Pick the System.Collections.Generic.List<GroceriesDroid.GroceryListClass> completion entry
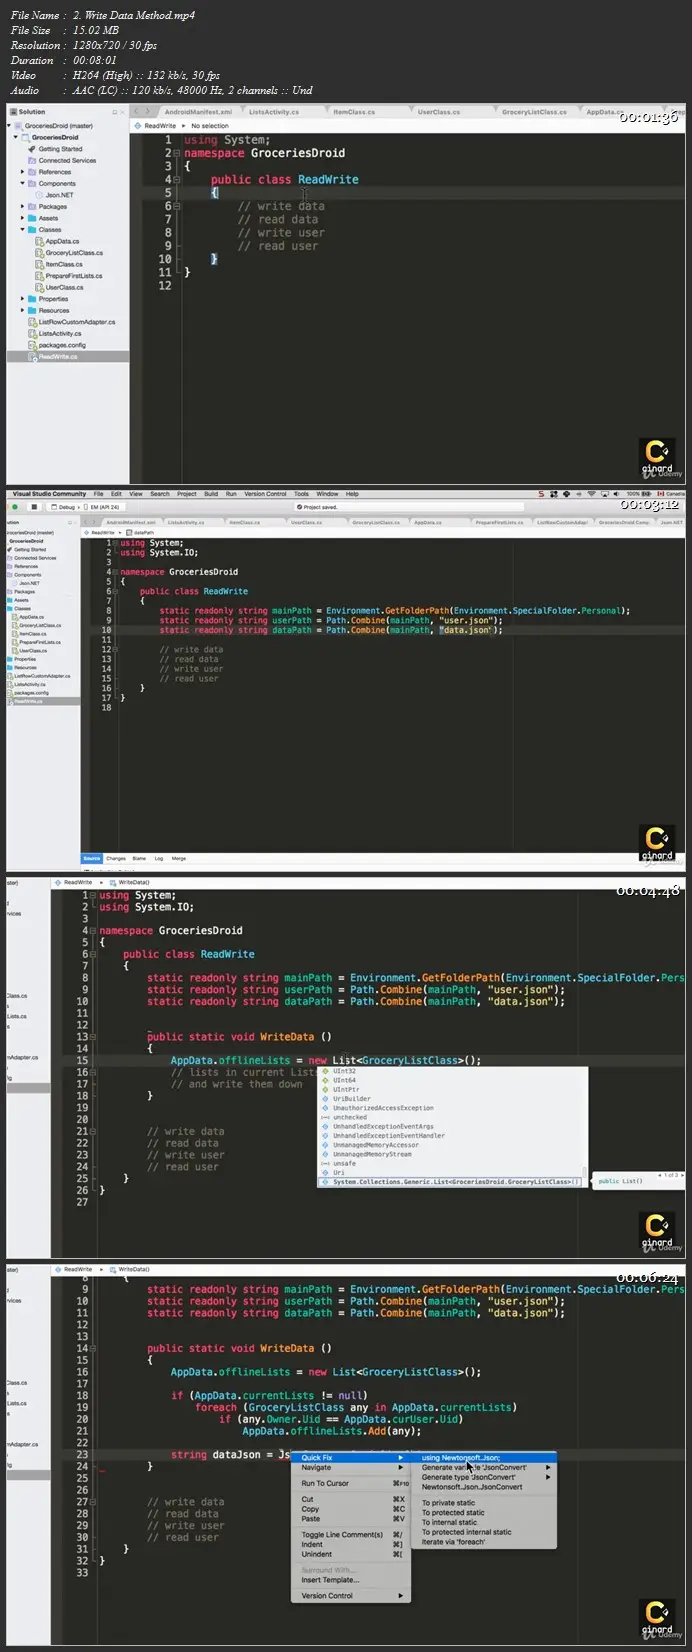This screenshot has width=692, height=1652. click(450, 1182)
